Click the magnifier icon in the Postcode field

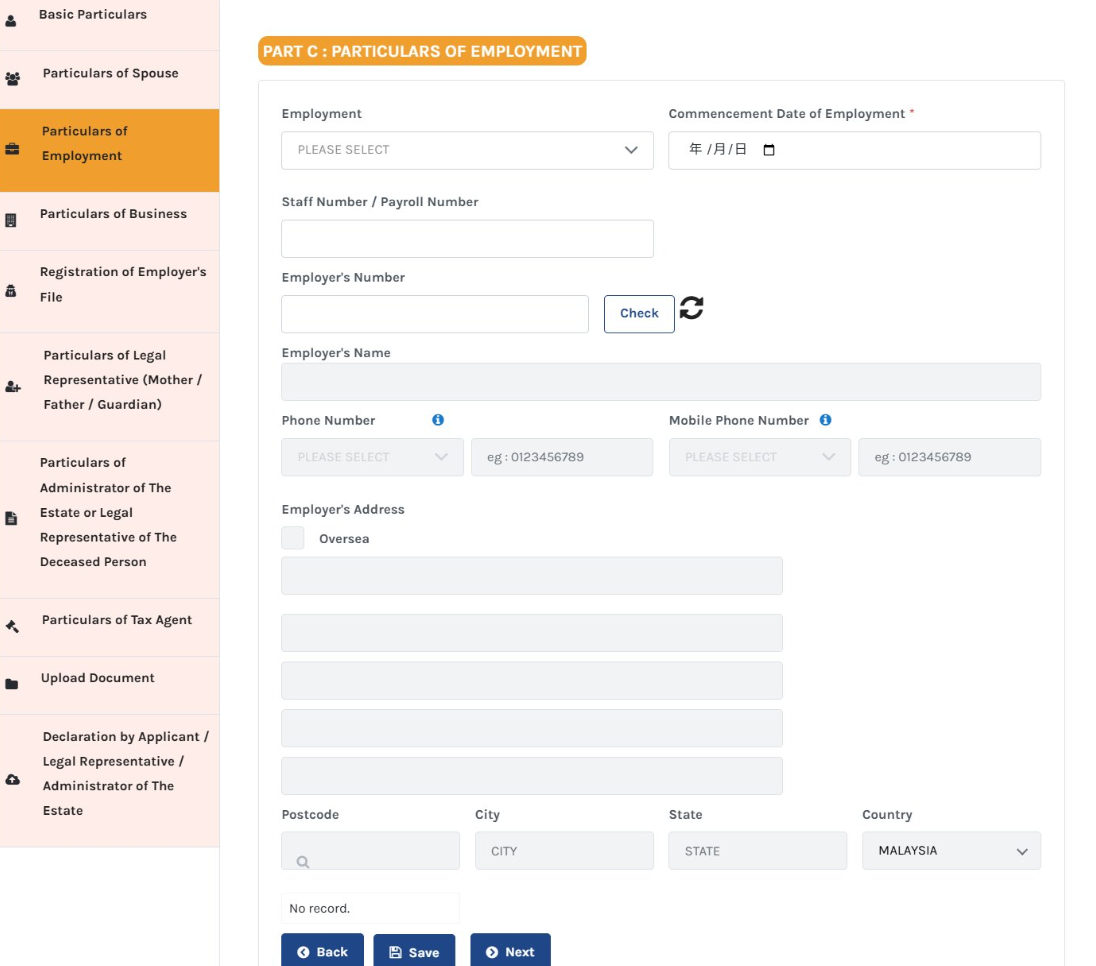coord(303,862)
